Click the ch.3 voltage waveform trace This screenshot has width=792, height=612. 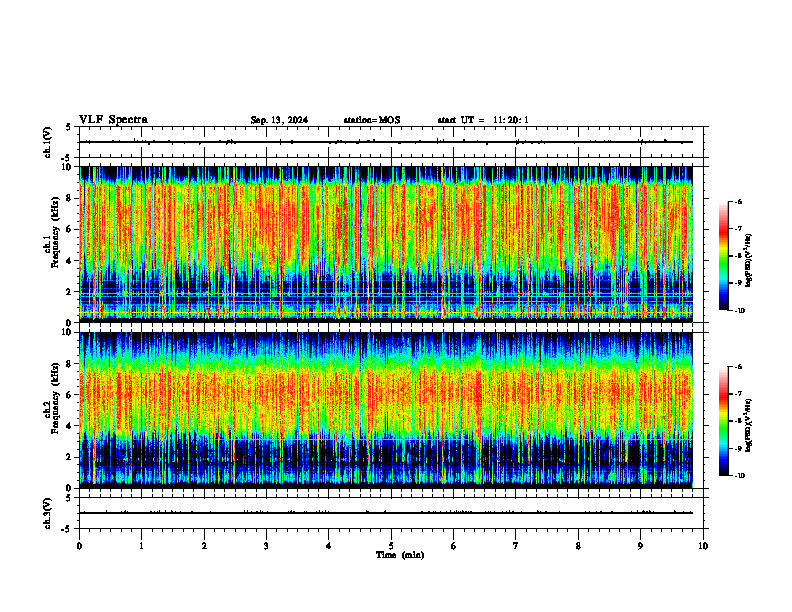(x=386, y=513)
